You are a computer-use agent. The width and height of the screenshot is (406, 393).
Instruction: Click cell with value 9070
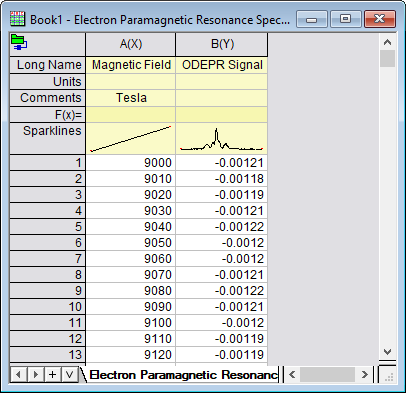131,275
